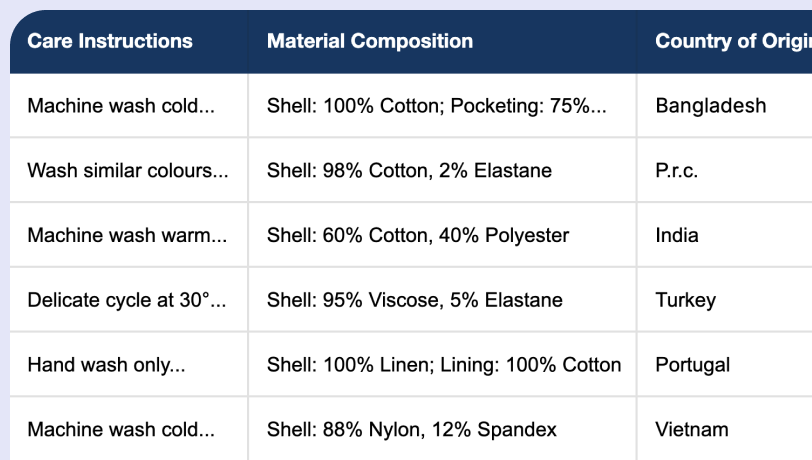Select the 'Machine wash warm...' care cell
The image size is (812, 460).
point(127,236)
